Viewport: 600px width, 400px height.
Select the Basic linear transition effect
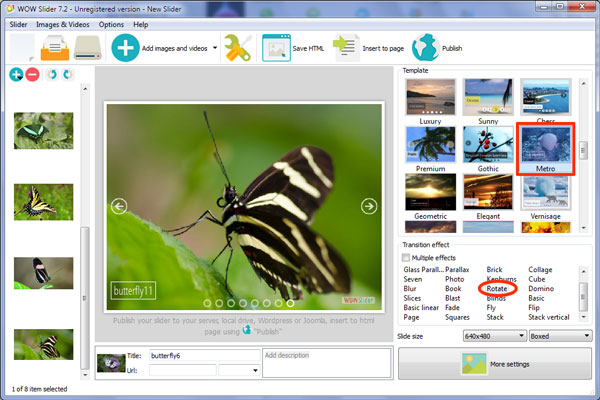421,308
